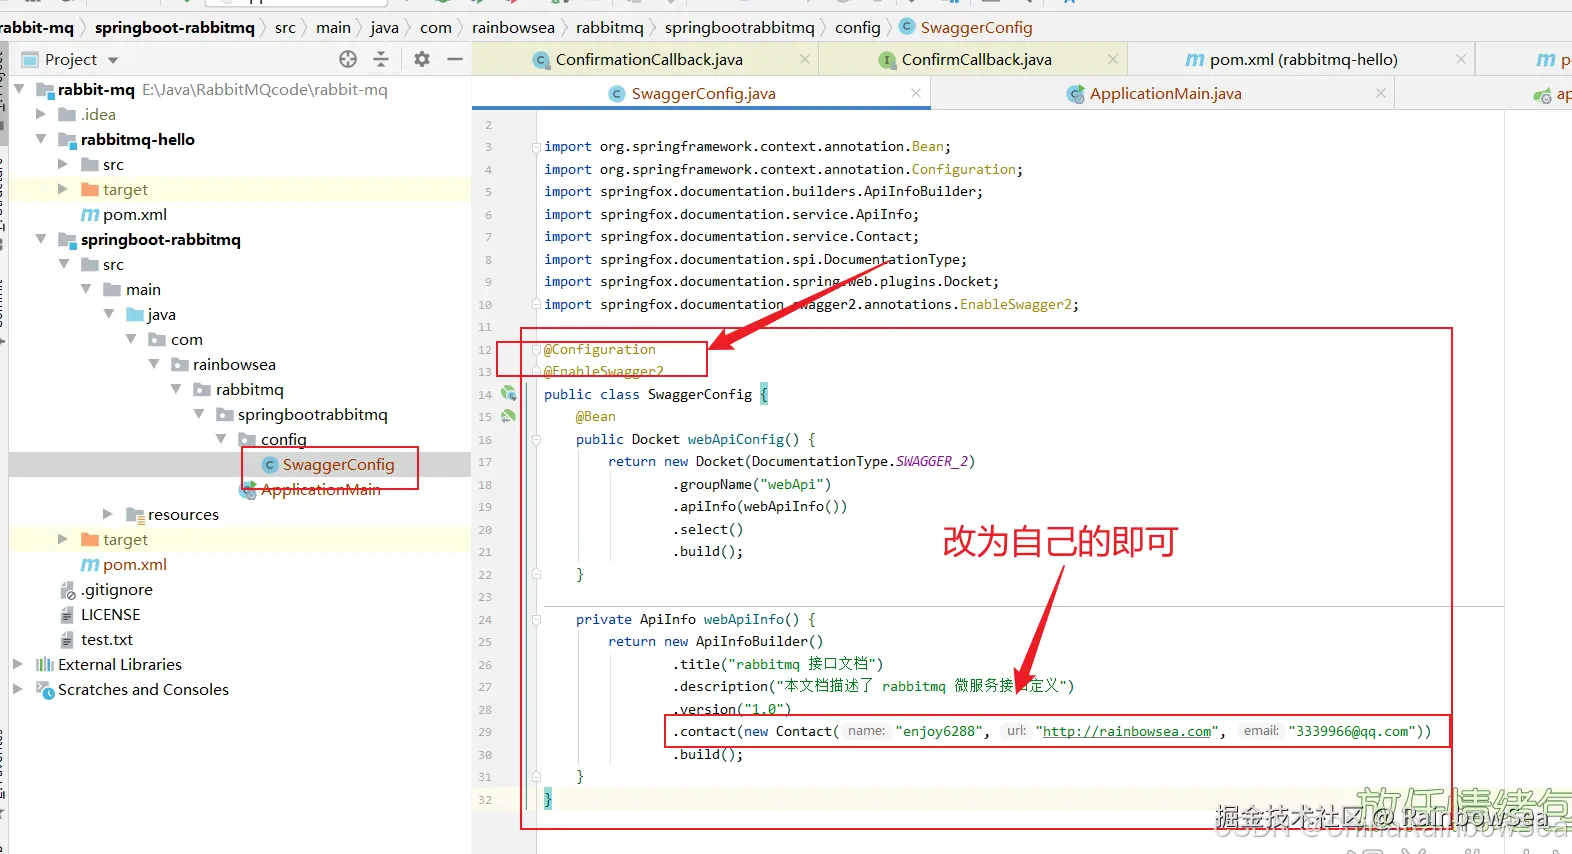Click the locate/scroll-from-source target icon

pyautogui.click(x=348, y=59)
